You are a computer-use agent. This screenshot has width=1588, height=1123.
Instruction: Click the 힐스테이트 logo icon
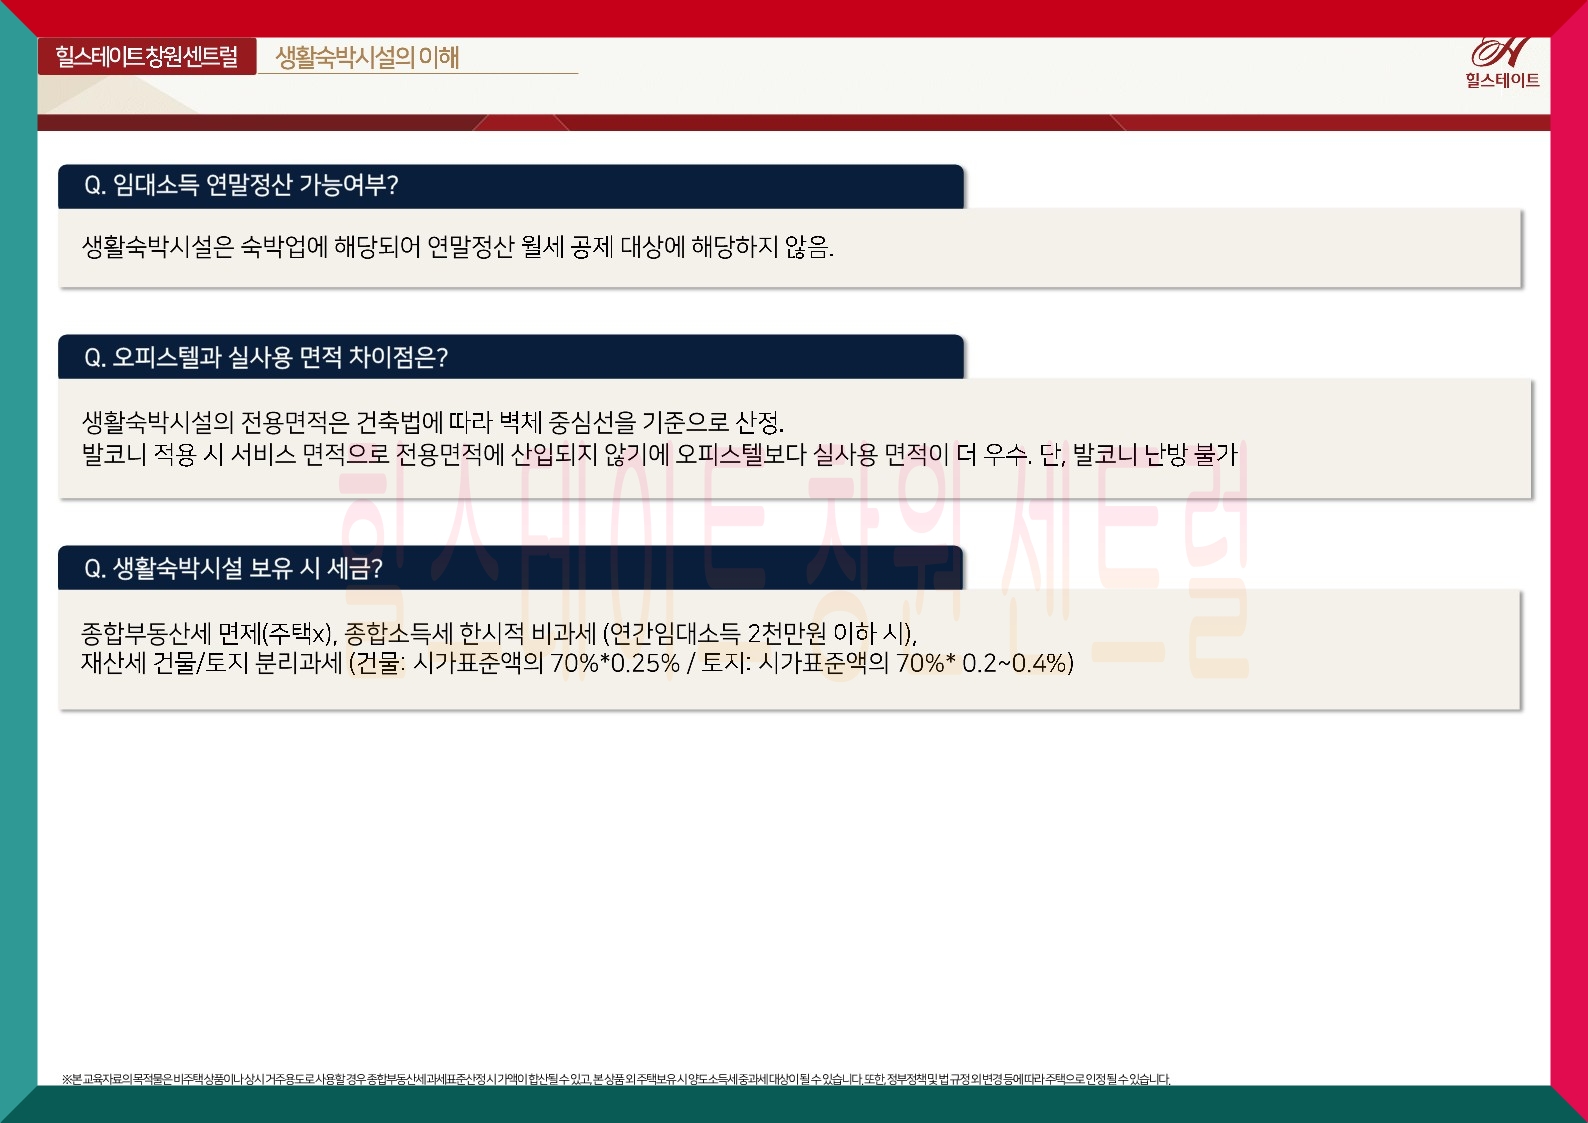1501,64
